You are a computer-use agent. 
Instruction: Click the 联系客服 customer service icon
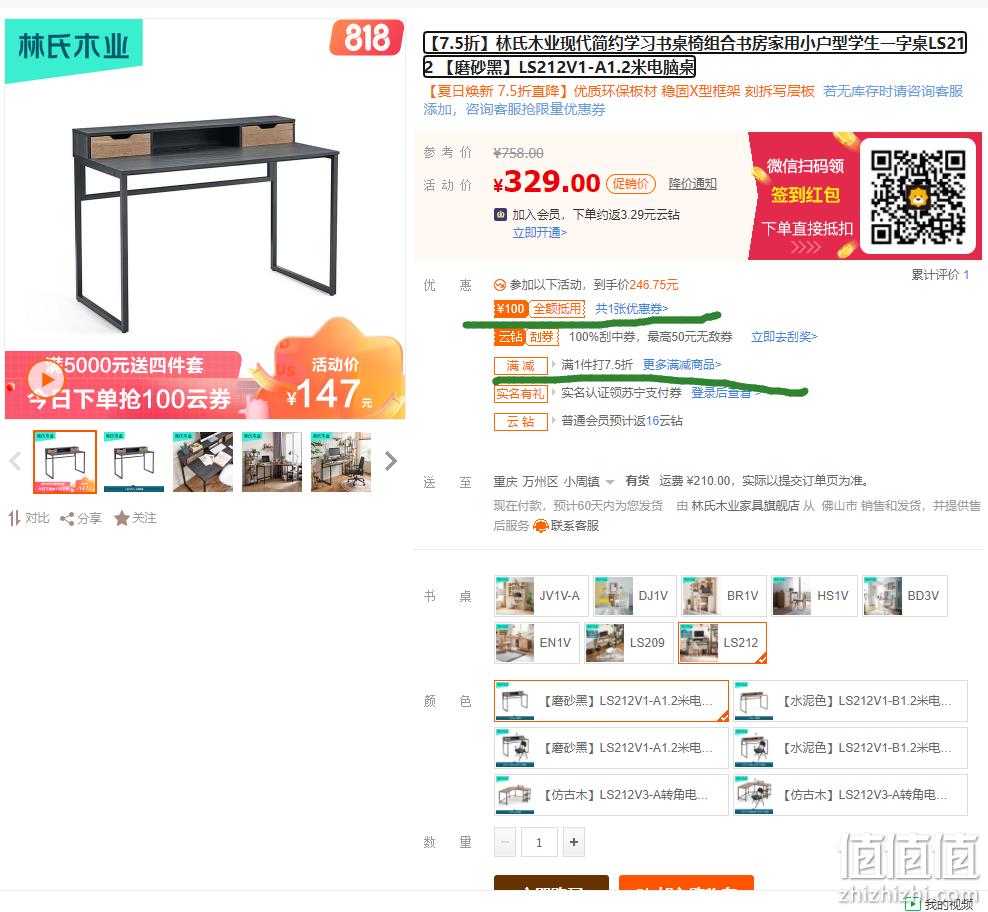coord(541,526)
